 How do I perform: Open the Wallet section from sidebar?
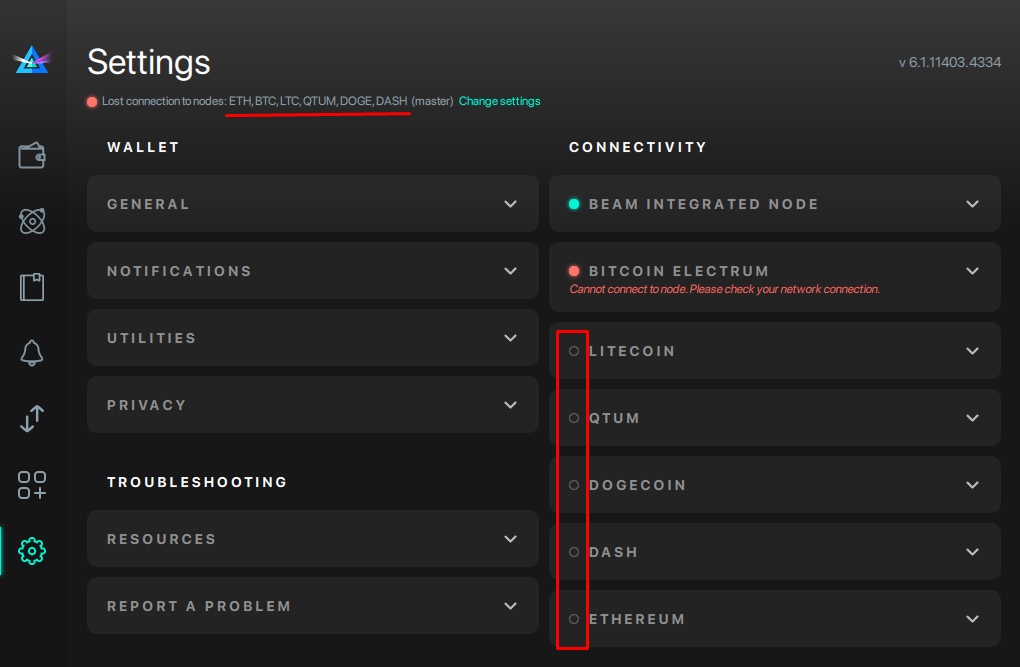point(31,155)
